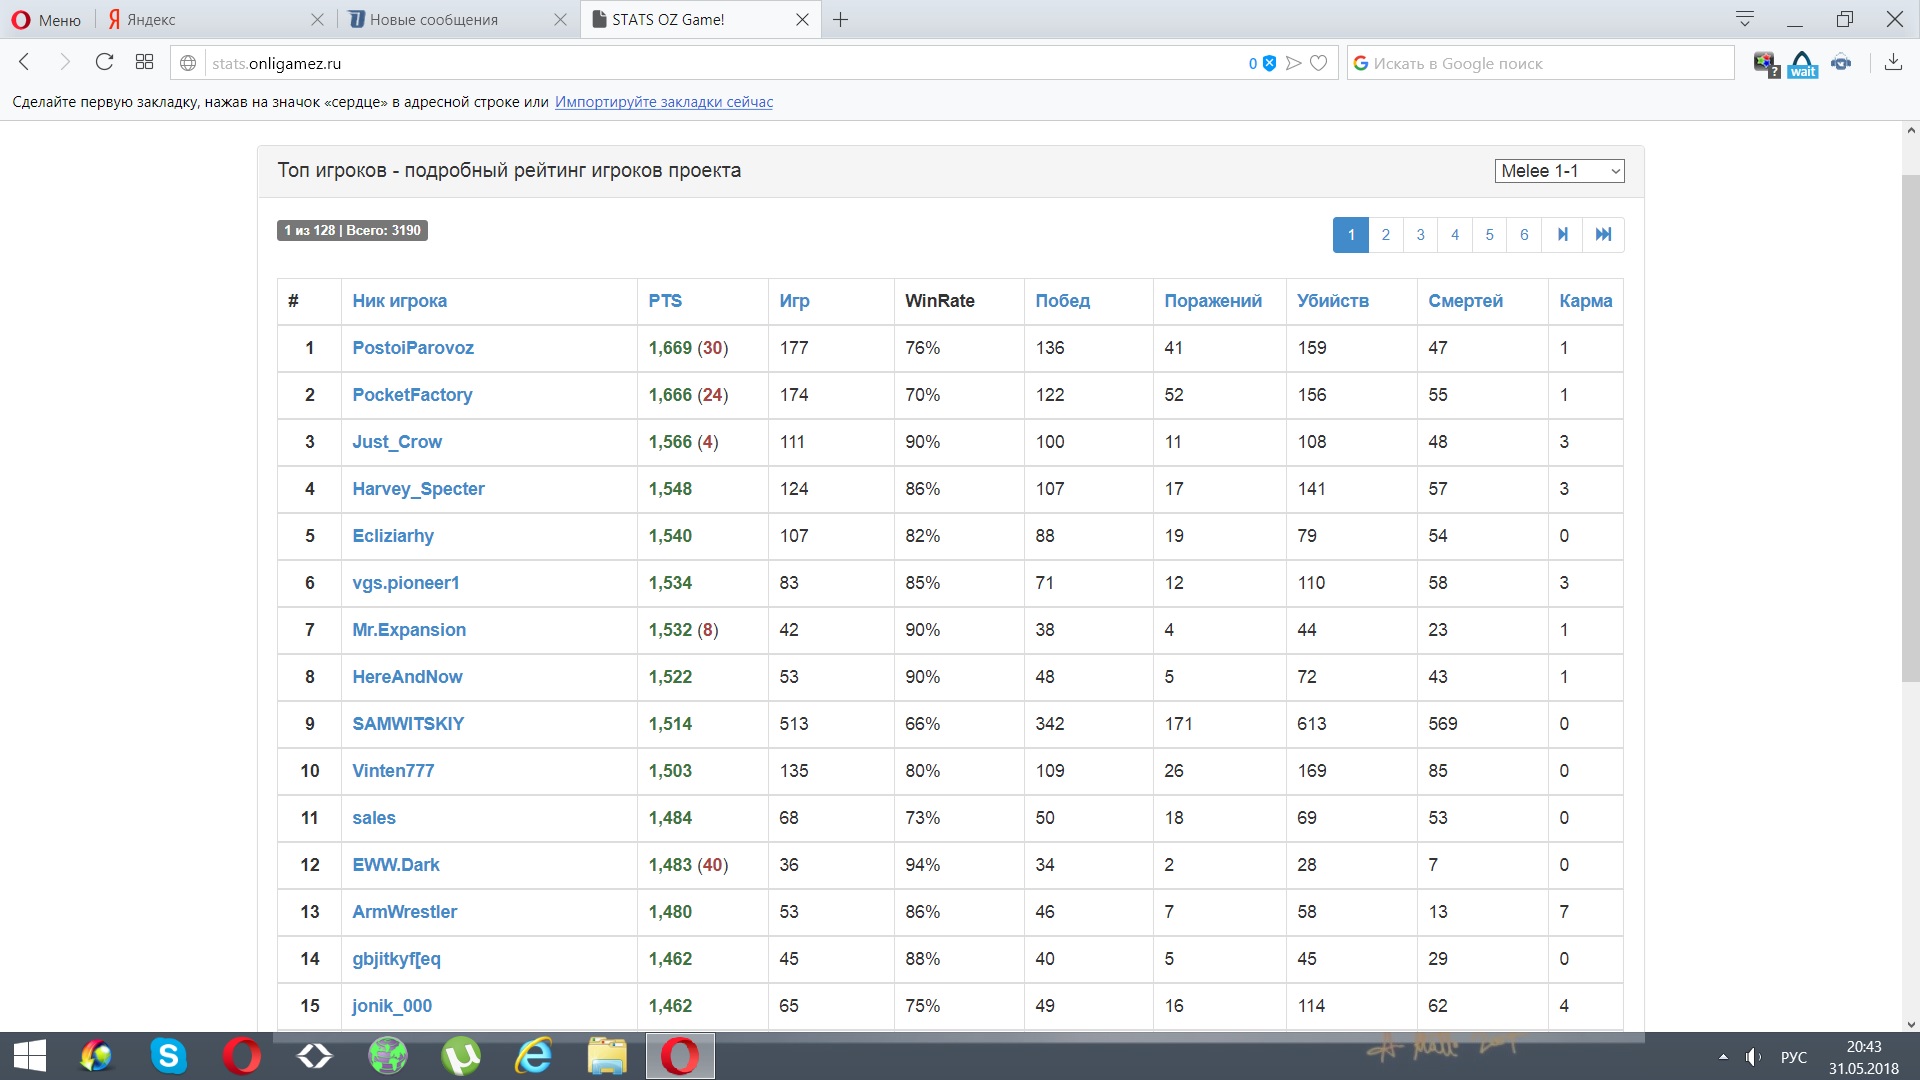Viewport: 1920px width, 1080px height.
Task: Click the blocked ads shield badge
Action: point(1268,63)
